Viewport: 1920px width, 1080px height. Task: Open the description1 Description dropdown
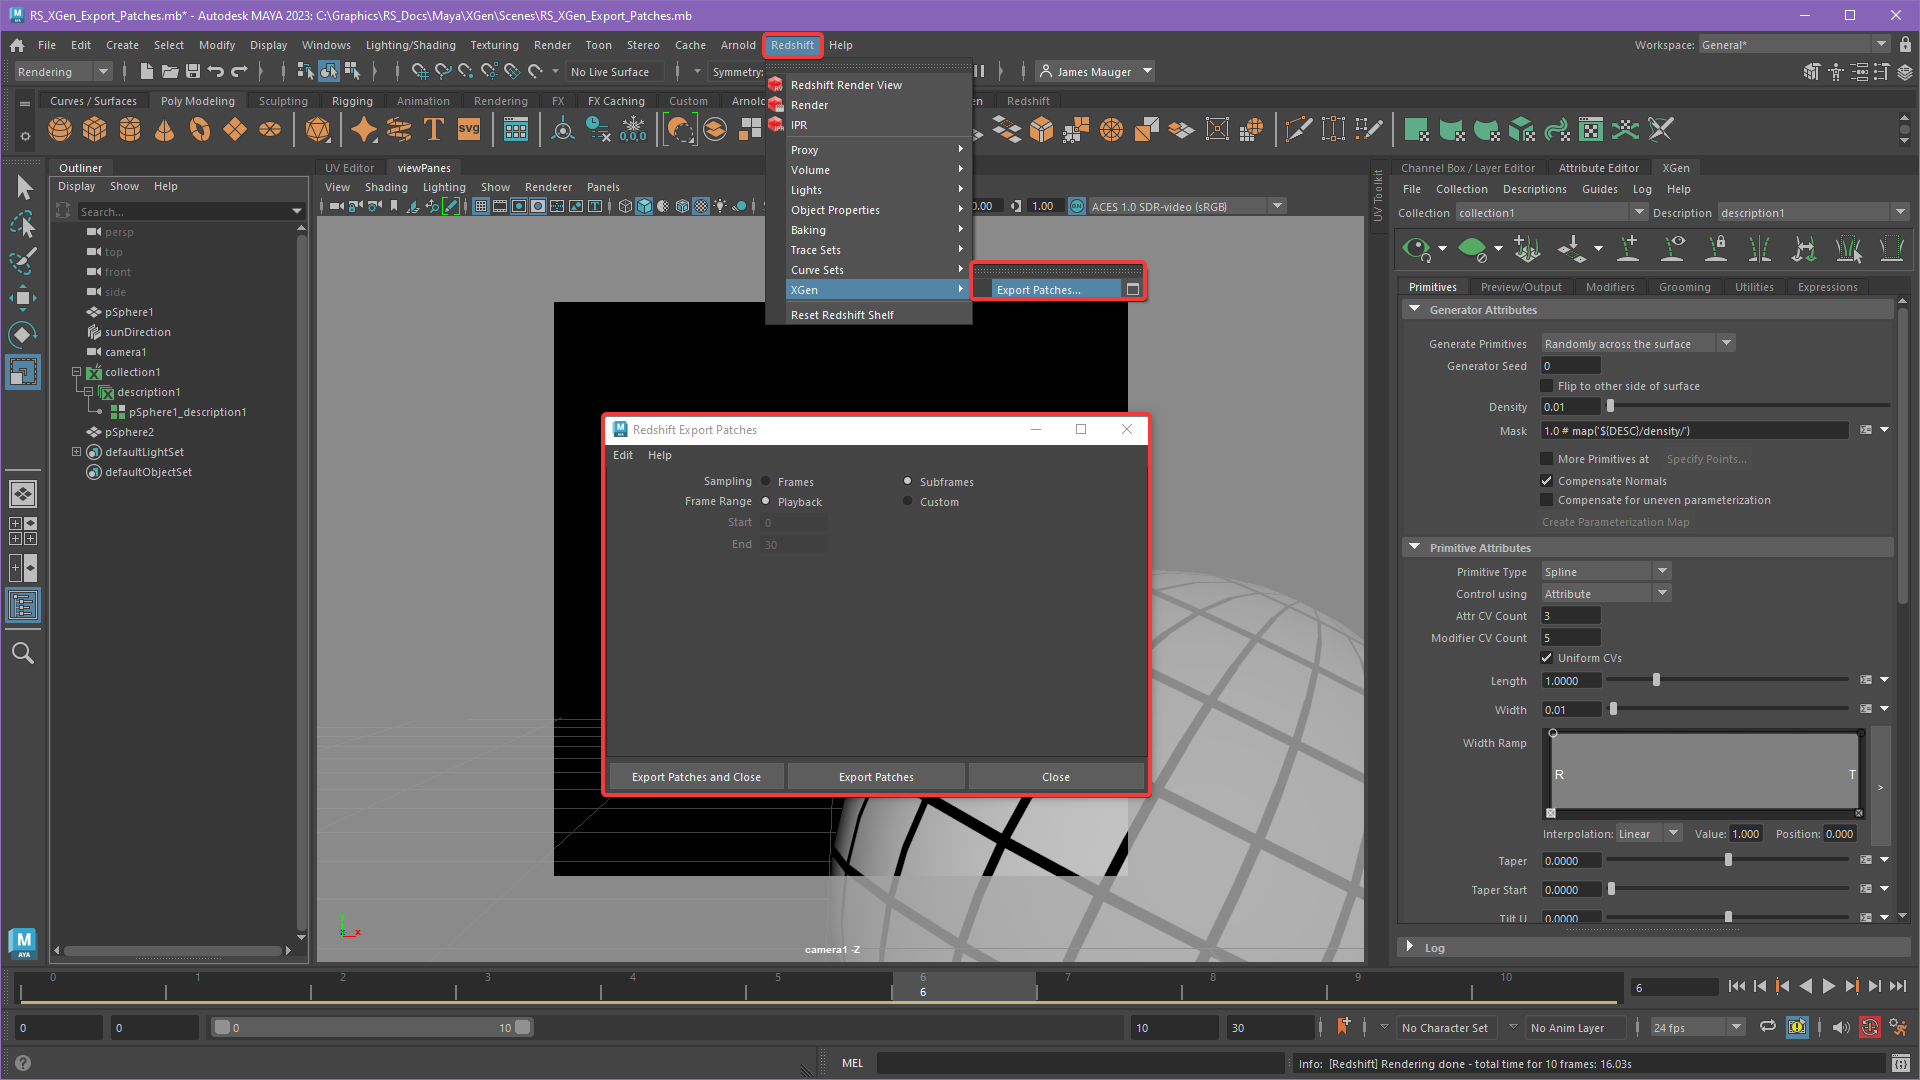pyautogui.click(x=1813, y=213)
